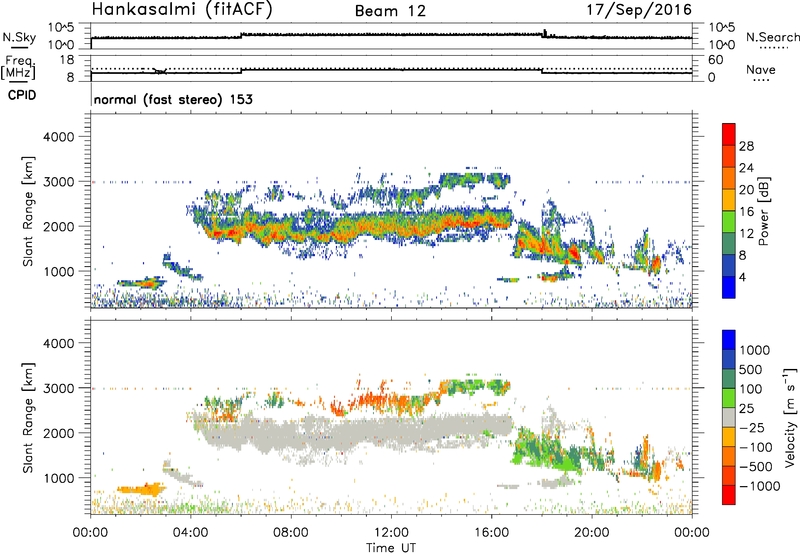Image resolution: width=800 pixels, height=554 pixels.
Task: Click the '-500' velocity colorbar tick
Action: (x=756, y=466)
